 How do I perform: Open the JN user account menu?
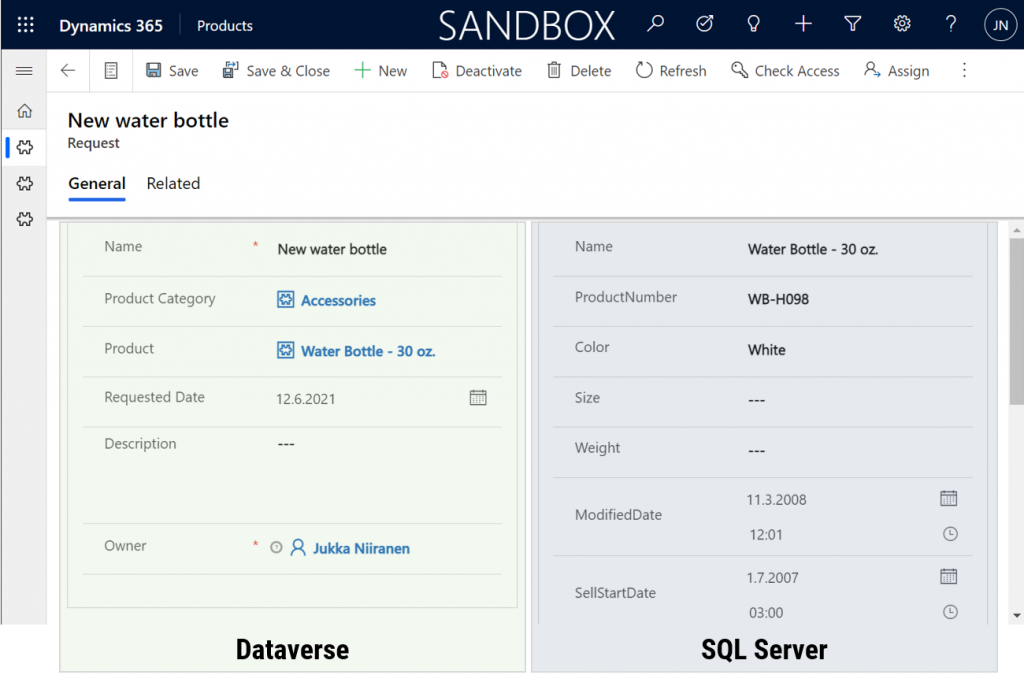pos(1000,25)
